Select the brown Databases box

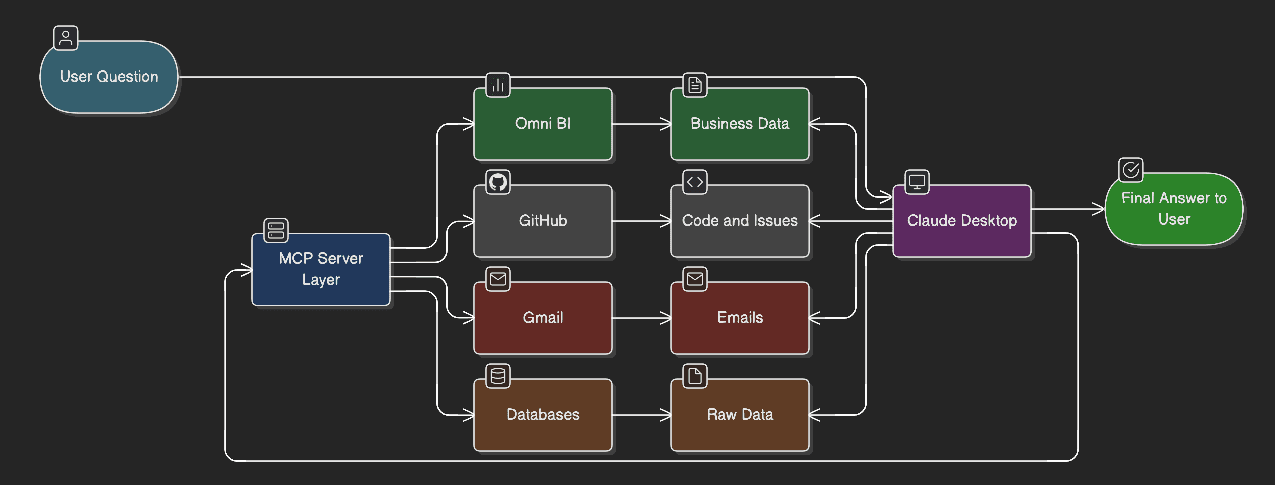[x=543, y=415]
